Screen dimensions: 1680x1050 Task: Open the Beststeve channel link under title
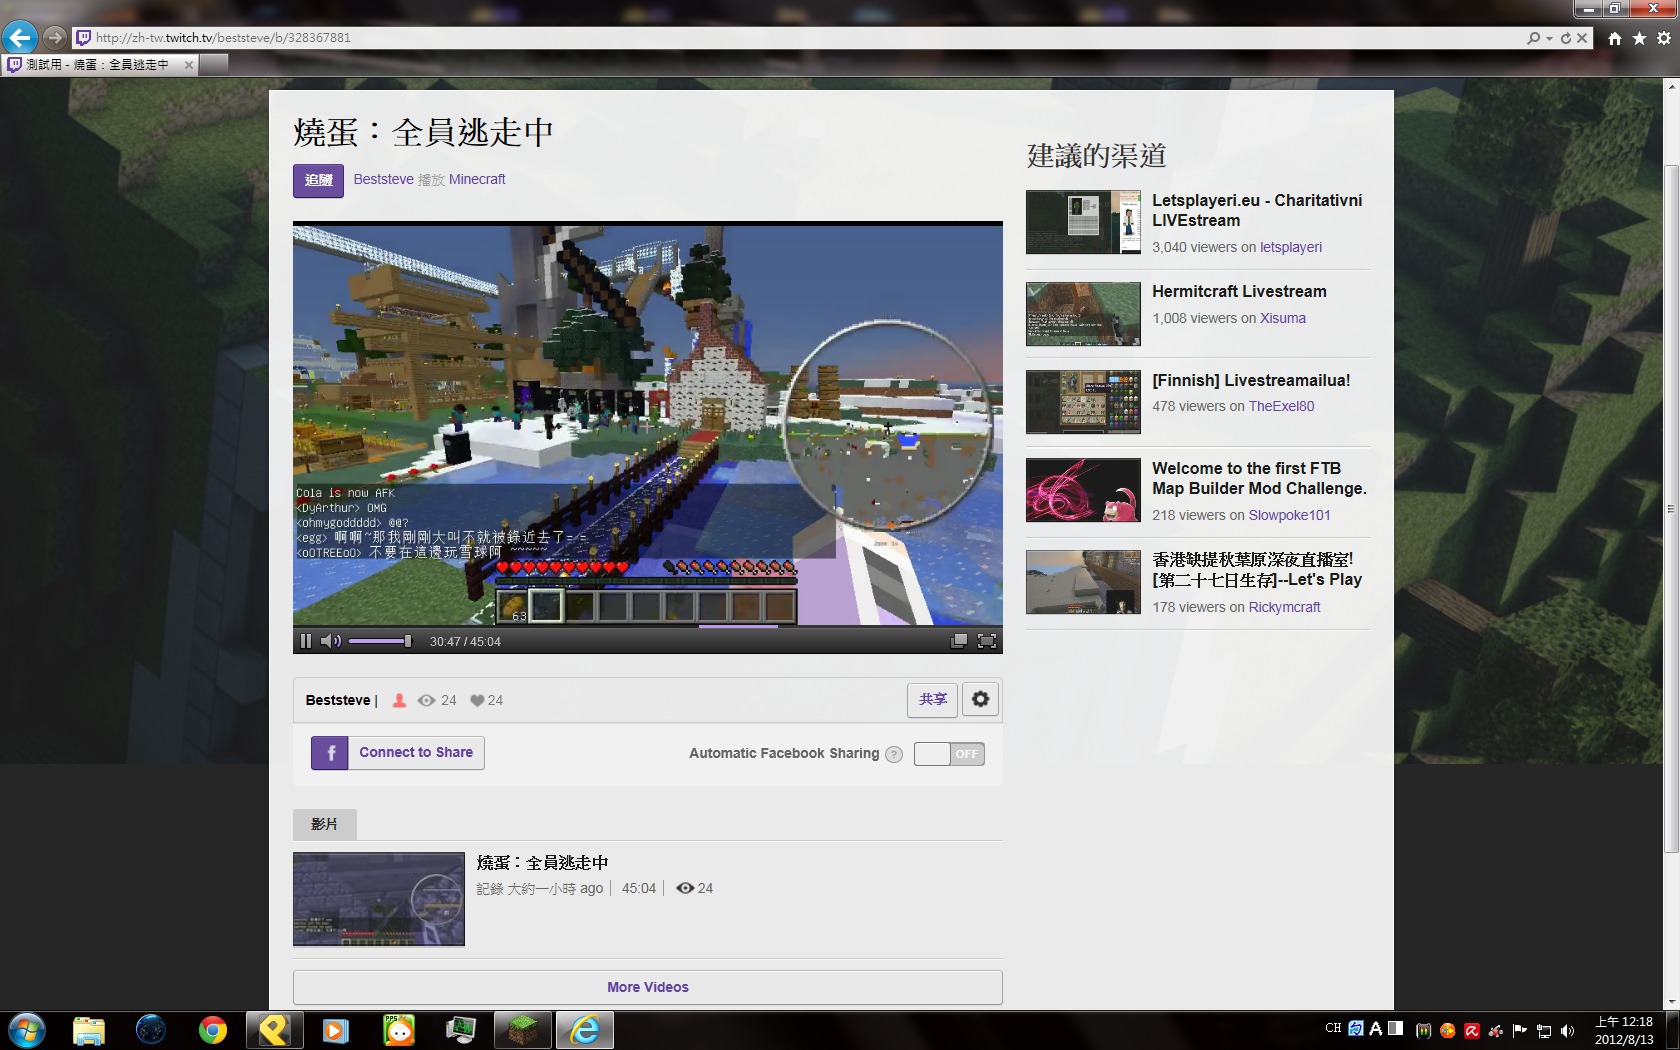click(x=383, y=179)
